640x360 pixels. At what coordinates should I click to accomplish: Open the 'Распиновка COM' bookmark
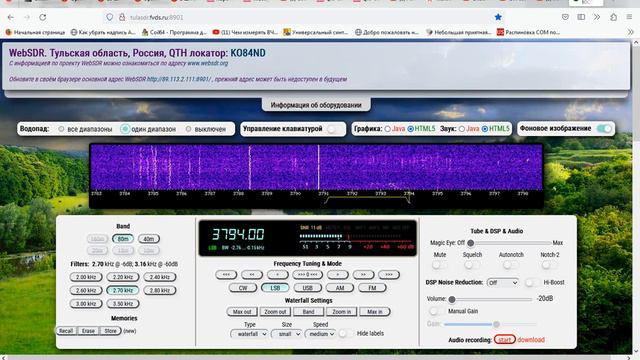529,32
